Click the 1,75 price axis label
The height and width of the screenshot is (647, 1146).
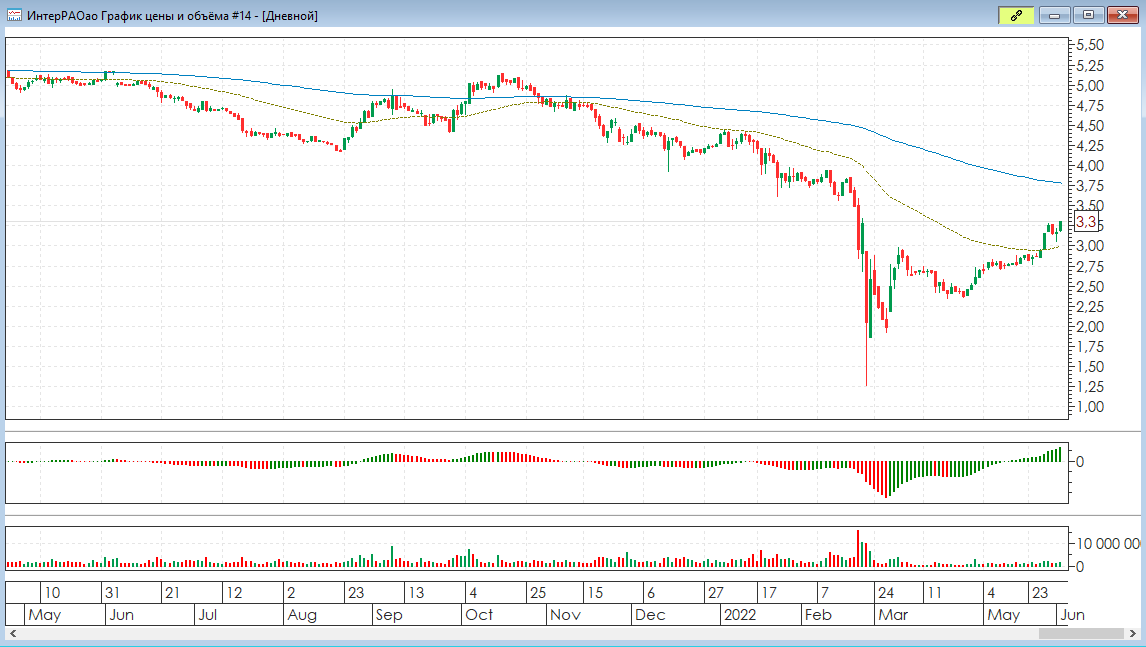1090,347
